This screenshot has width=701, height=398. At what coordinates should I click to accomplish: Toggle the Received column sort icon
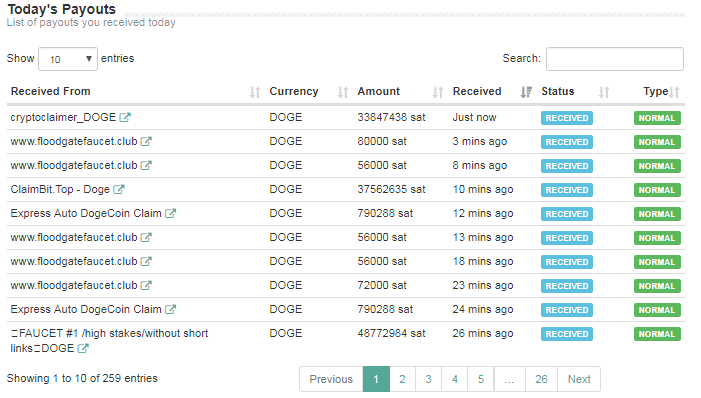526,92
